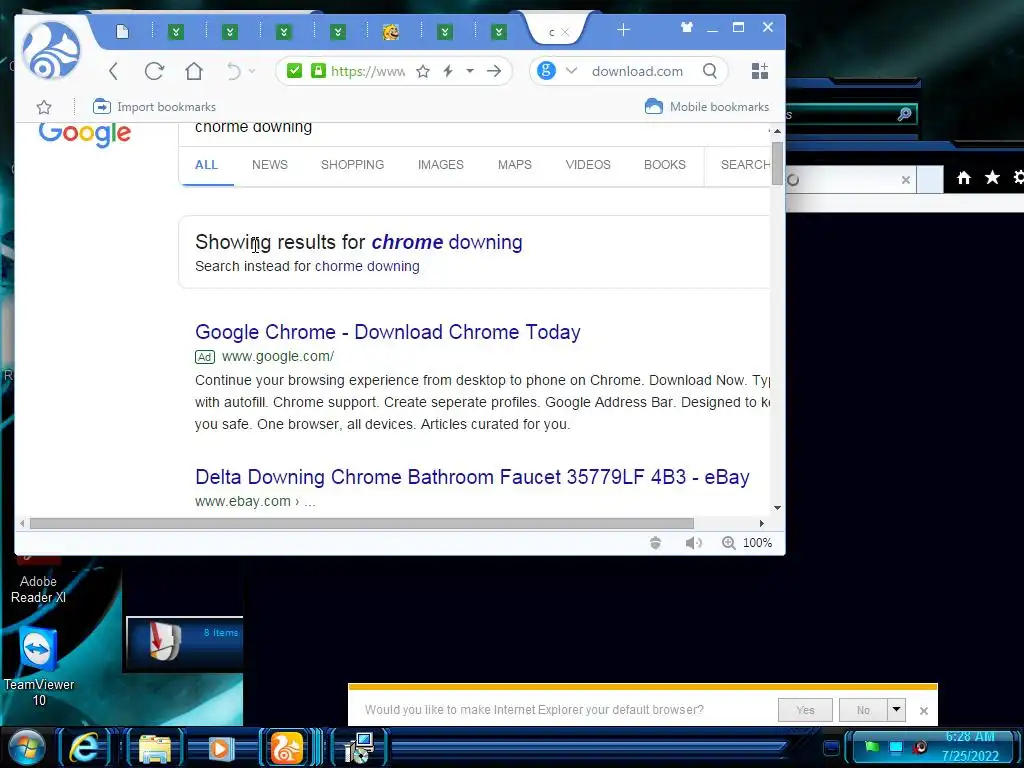Select the IMAGES results tab

coord(441,165)
